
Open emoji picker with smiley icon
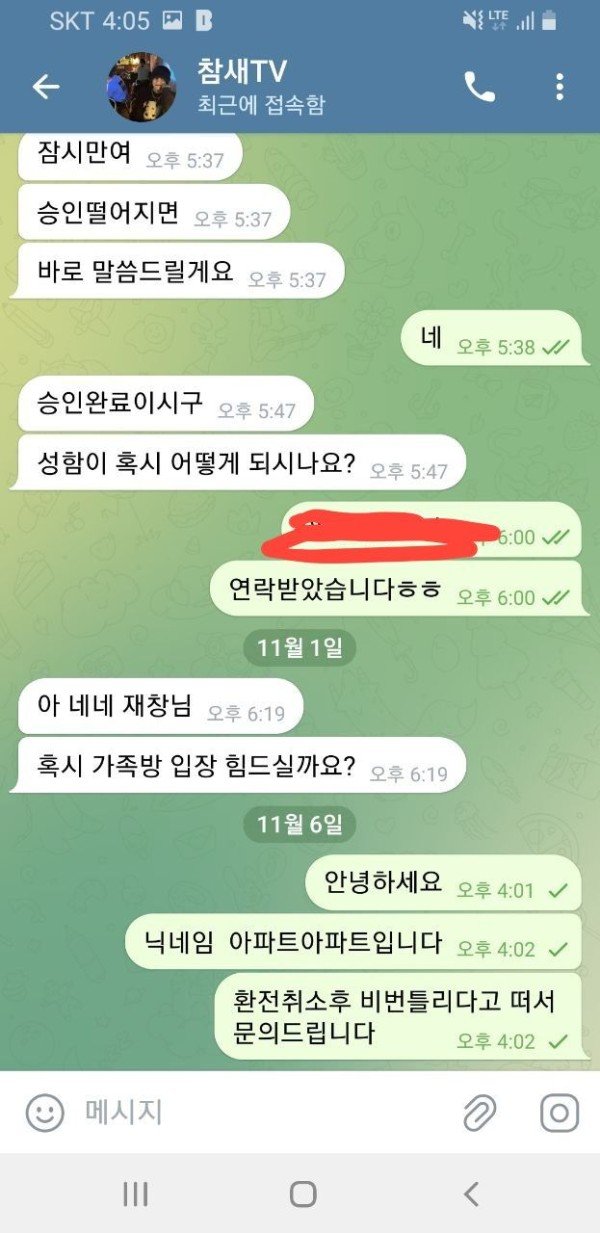(x=45, y=1112)
